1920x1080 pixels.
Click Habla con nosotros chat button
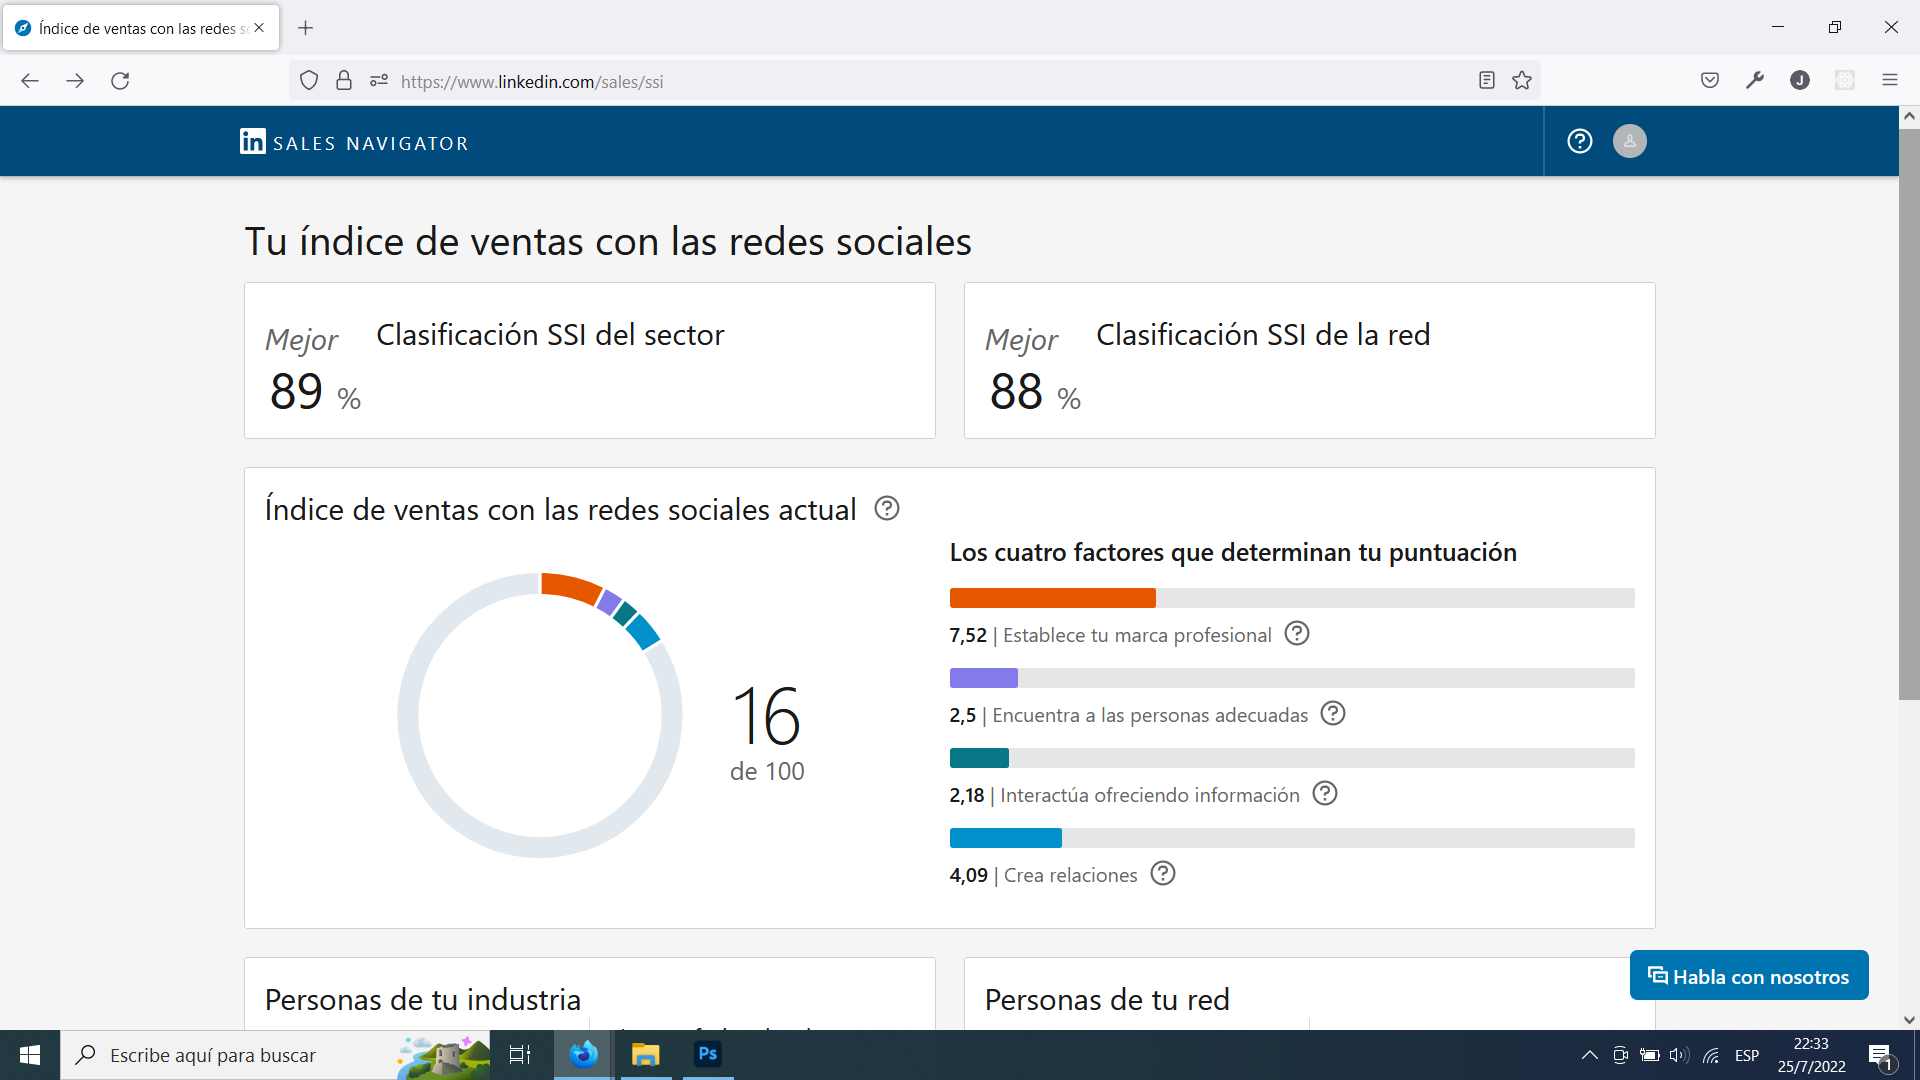(x=1749, y=975)
